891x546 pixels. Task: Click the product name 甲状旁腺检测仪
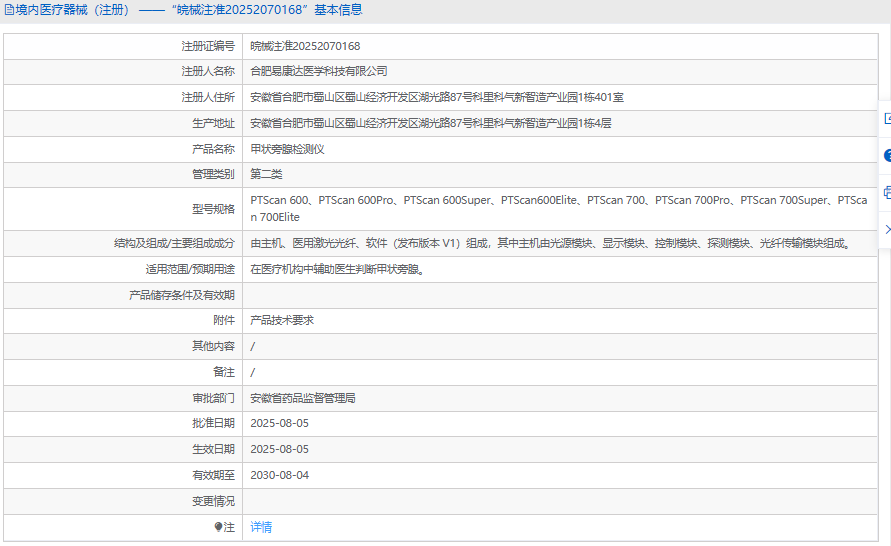coord(287,149)
